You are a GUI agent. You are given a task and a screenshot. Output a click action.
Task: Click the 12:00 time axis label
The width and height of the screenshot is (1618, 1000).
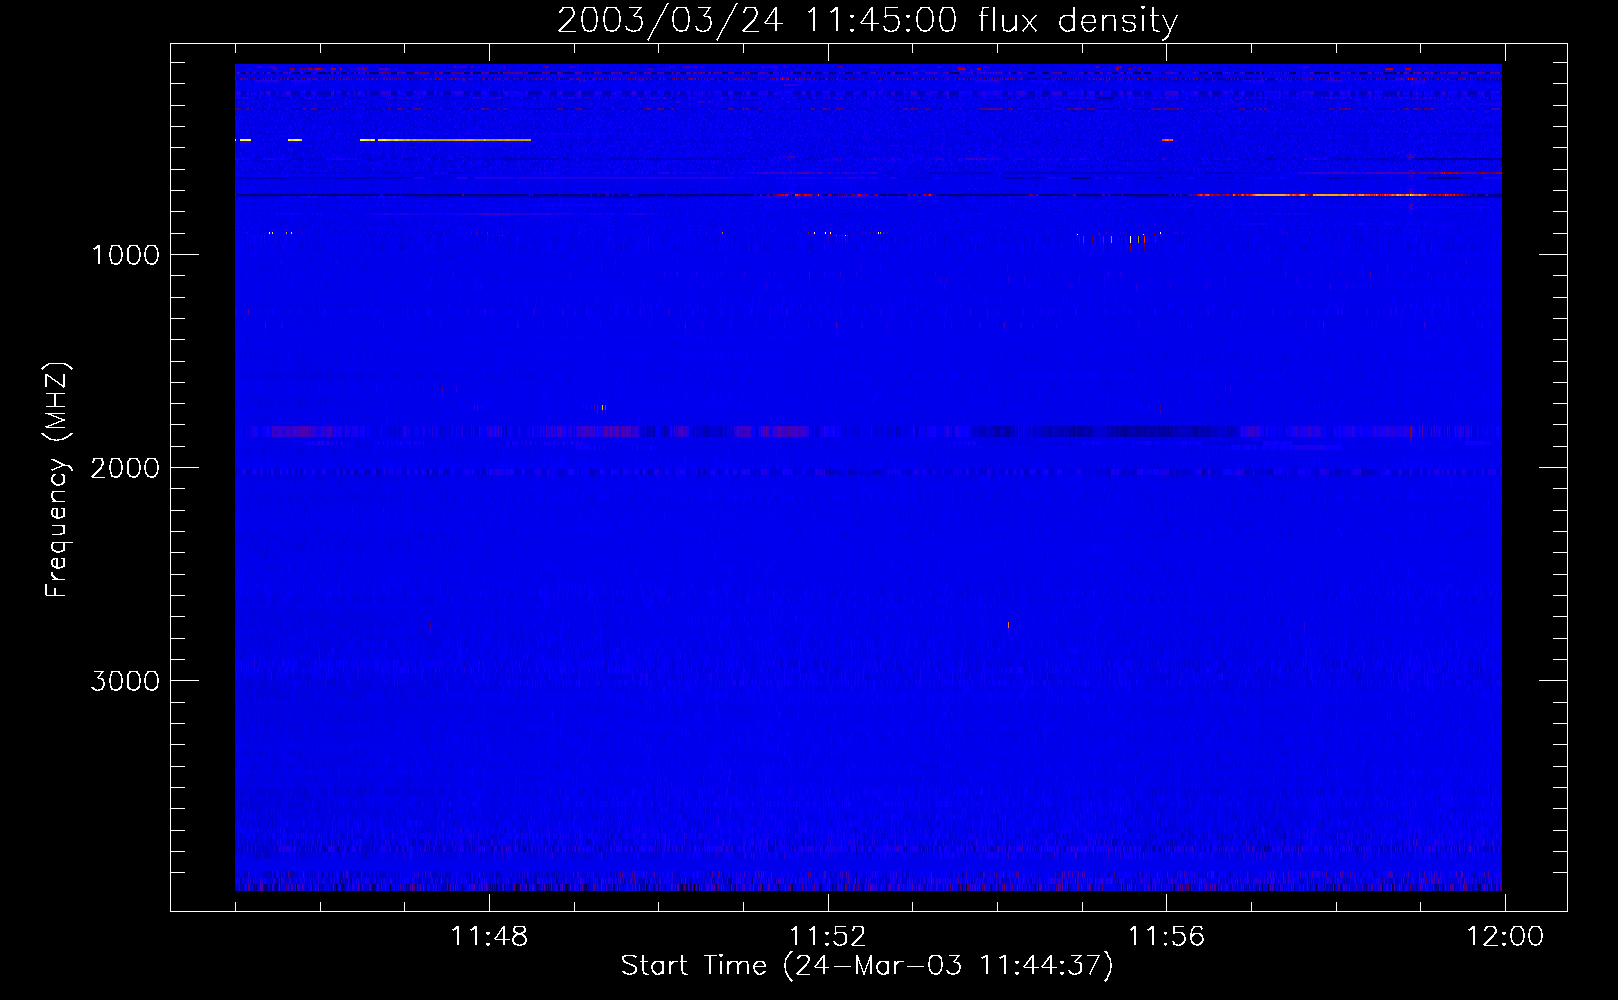tap(1505, 937)
